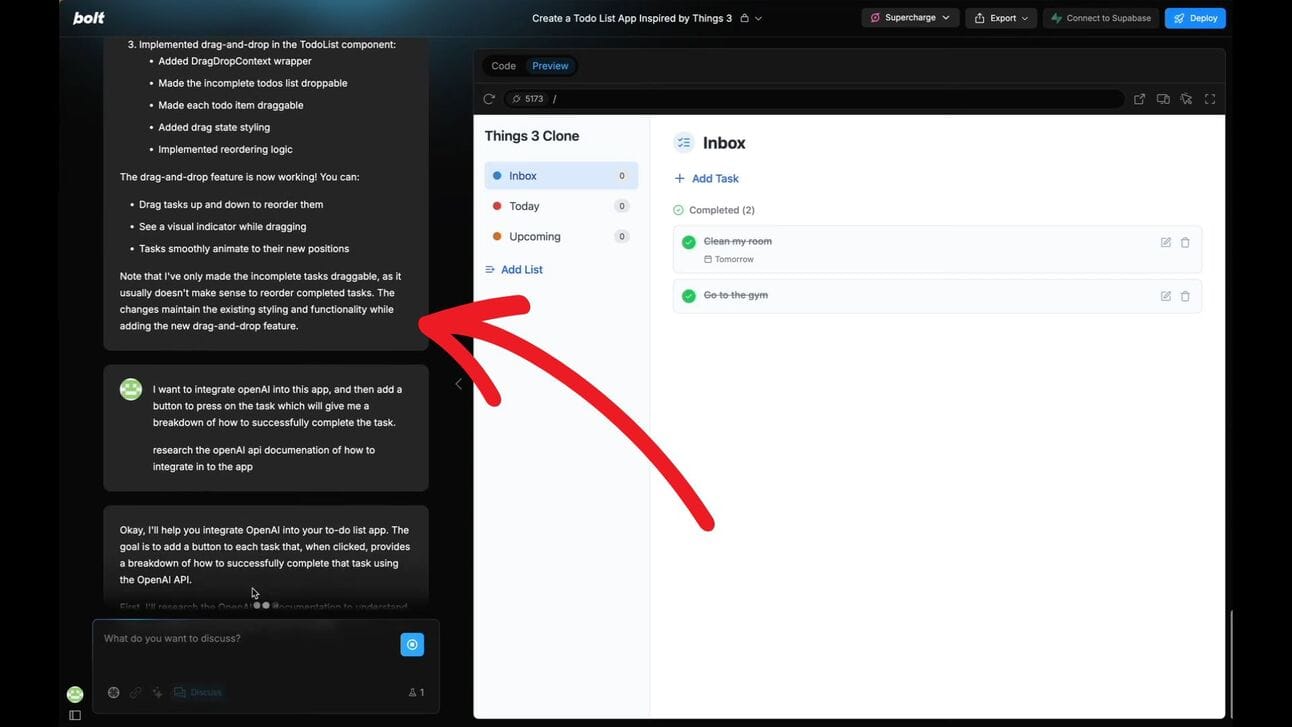1292x727 pixels.
Task: Click the Today count badge
Action: pos(622,206)
